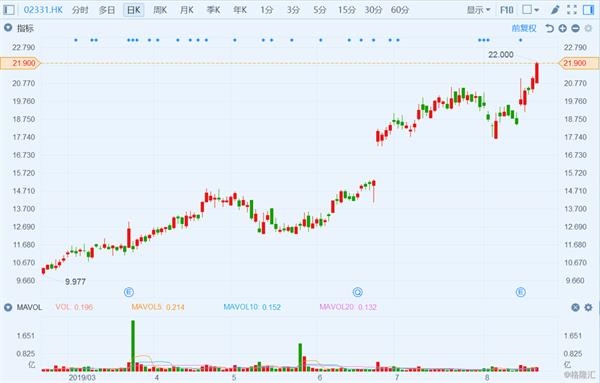Zoom out chart with minus icon
This screenshot has width=600, height=383.
coord(575,28)
